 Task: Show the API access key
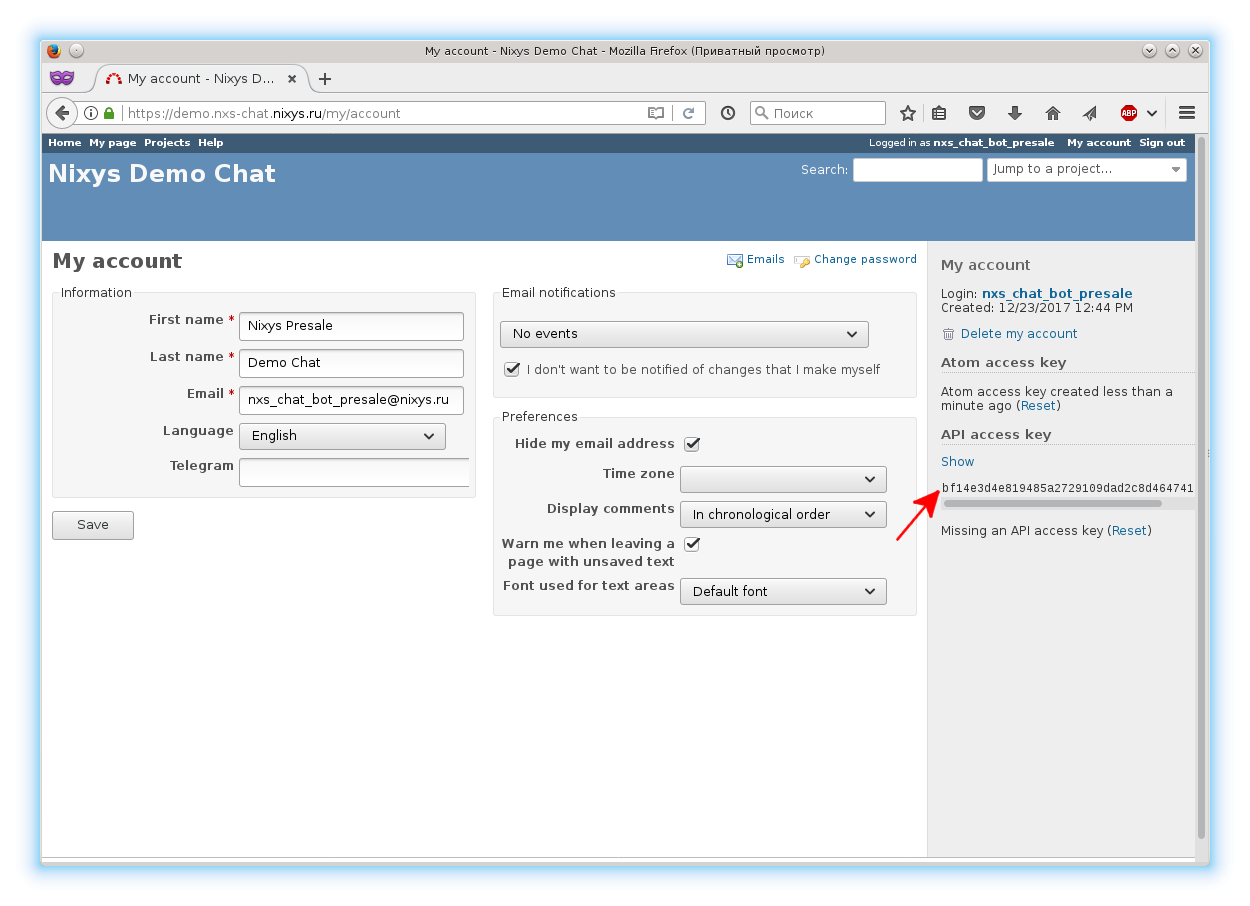(957, 462)
